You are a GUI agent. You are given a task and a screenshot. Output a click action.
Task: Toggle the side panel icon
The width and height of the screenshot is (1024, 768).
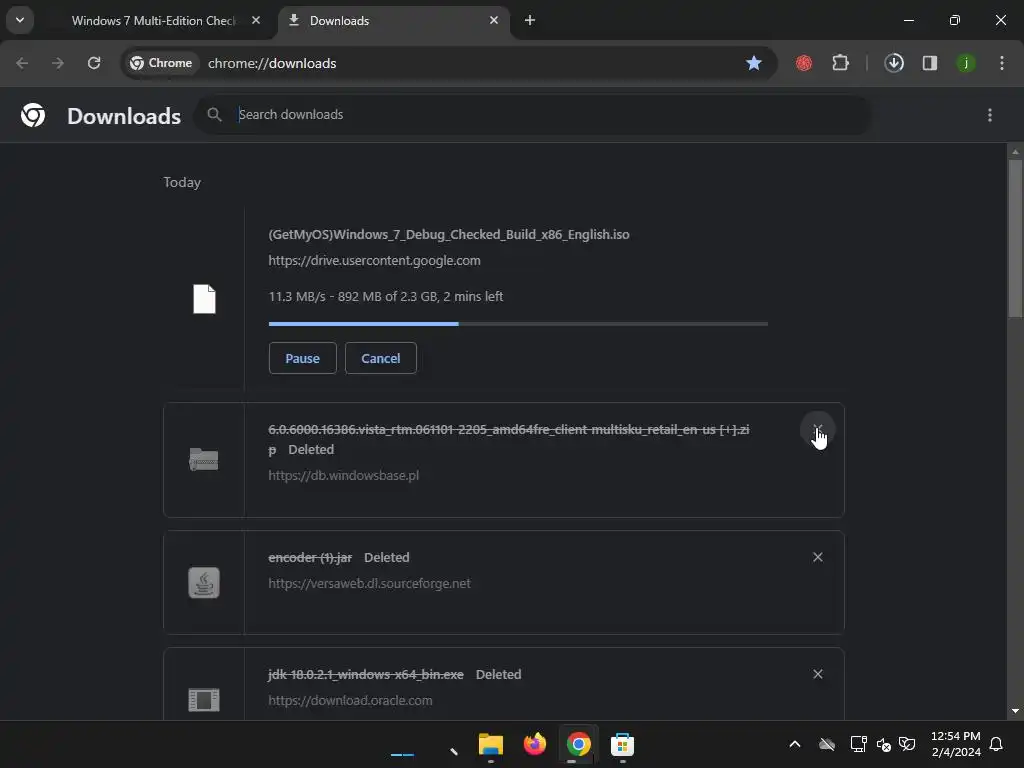[930, 63]
